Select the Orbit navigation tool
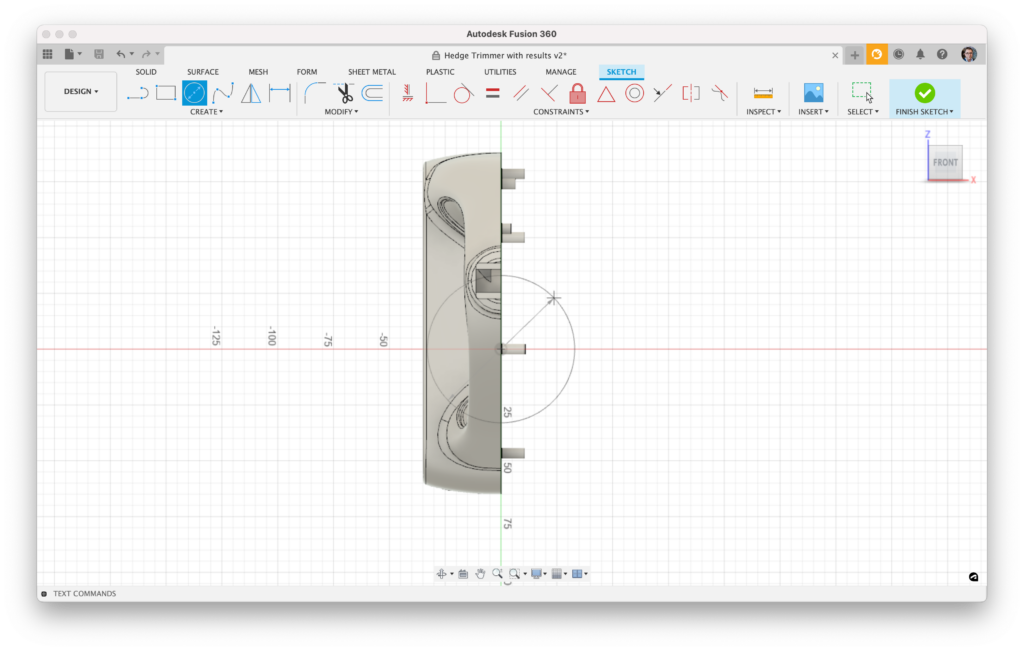 tap(441, 573)
